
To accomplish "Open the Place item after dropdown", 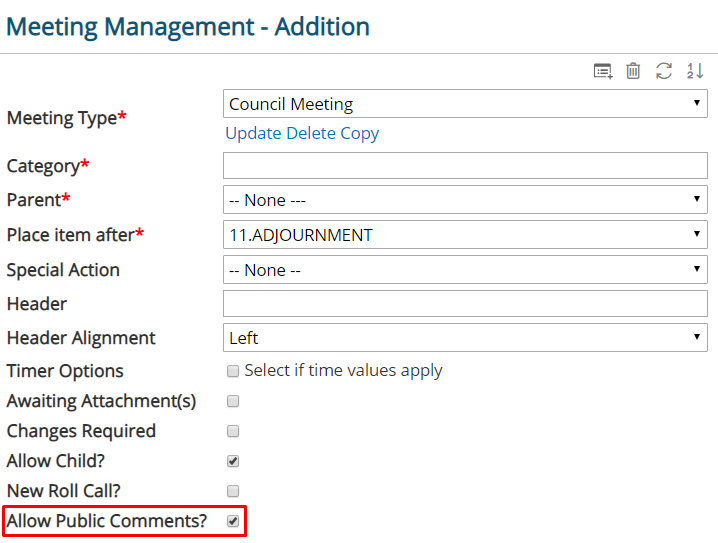I will pyautogui.click(x=465, y=234).
